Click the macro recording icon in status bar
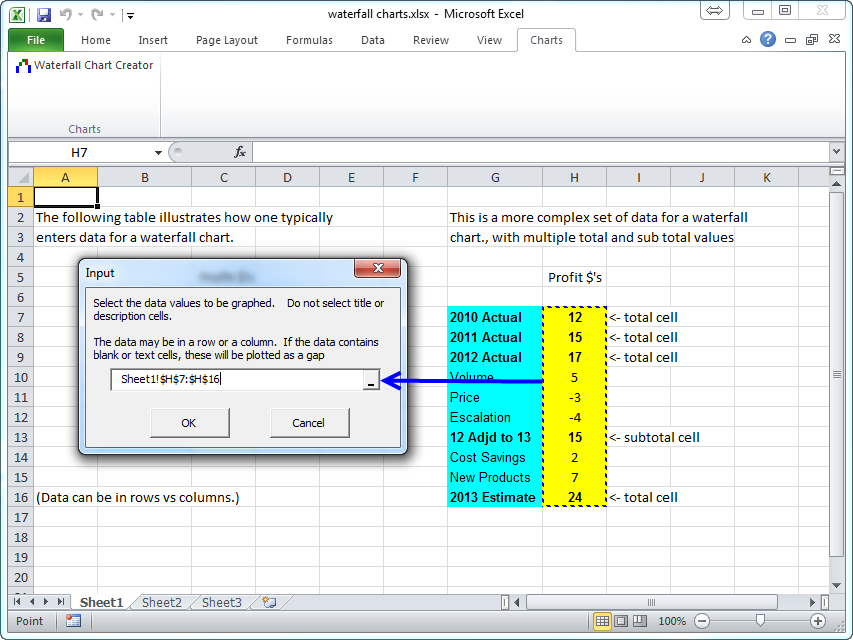 (x=73, y=621)
